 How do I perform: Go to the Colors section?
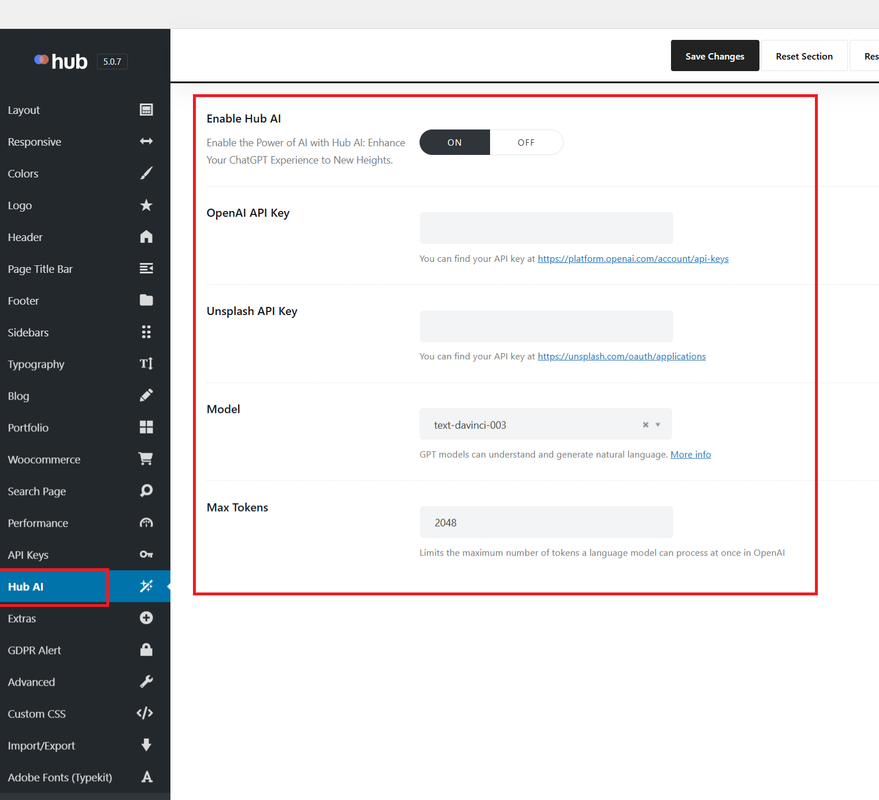click(x=85, y=173)
